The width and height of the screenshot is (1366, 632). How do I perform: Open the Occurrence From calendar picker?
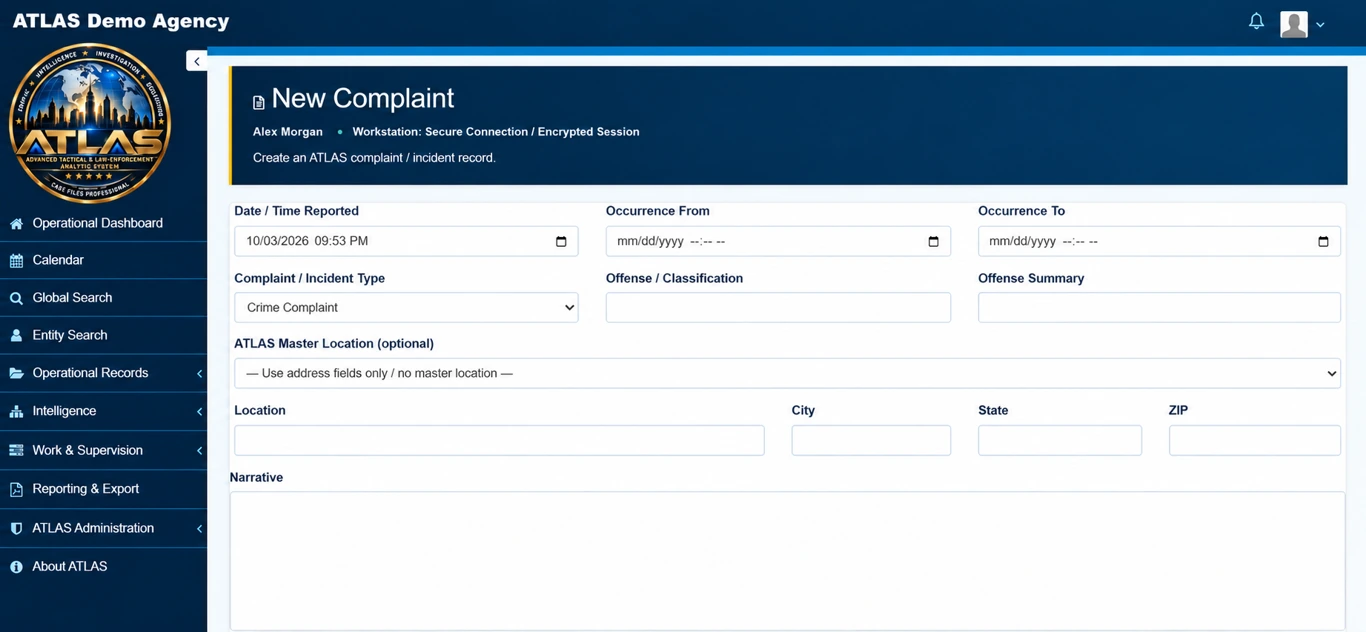click(x=933, y=241)
